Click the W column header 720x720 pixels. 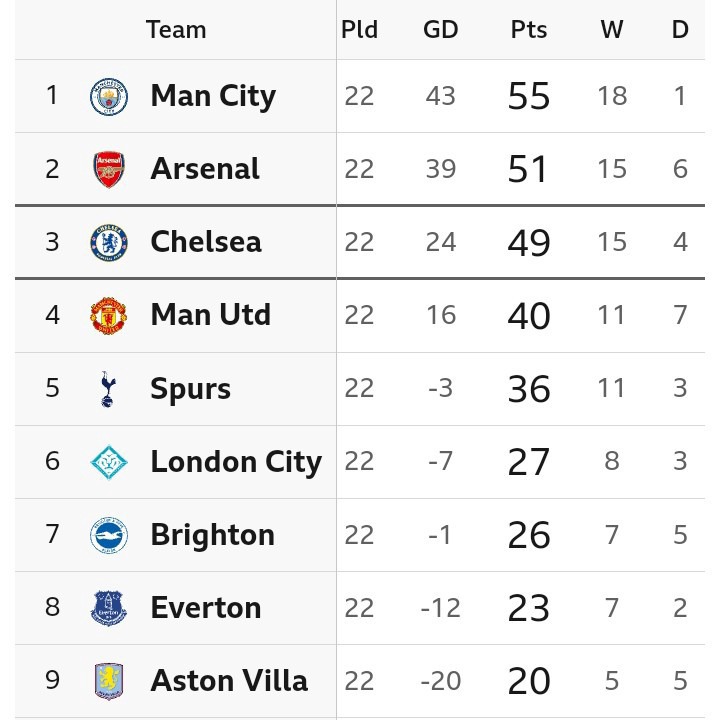point(612,30)
